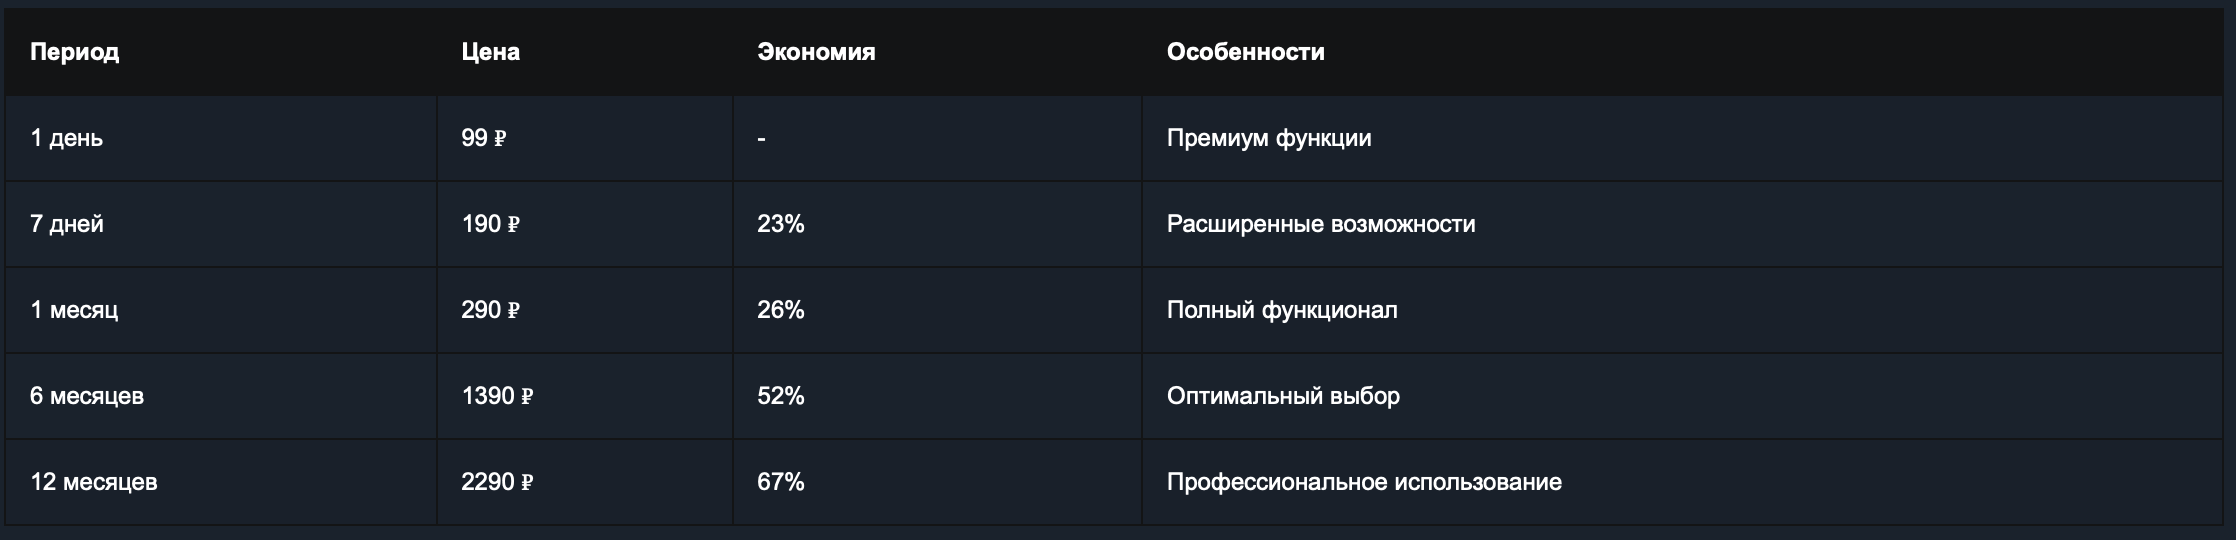Click the 2290 ₽ price cell

585,482
